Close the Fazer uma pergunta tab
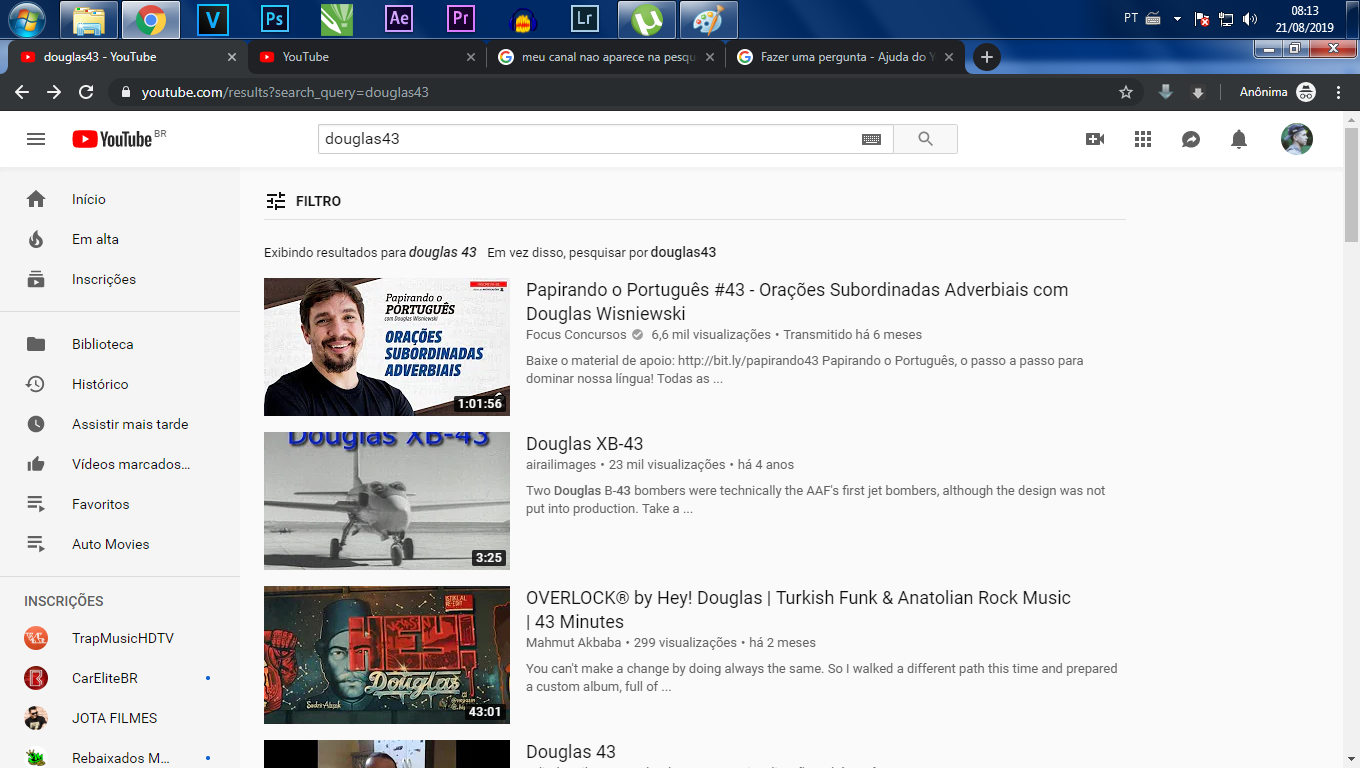Image resolution: width=1360 pixels, height=768 pixels. 949,57
